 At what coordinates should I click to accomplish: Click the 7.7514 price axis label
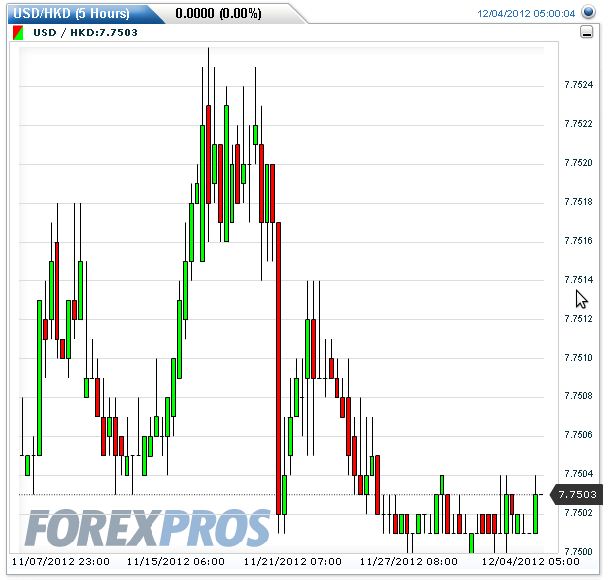click(x=579, y=279)
